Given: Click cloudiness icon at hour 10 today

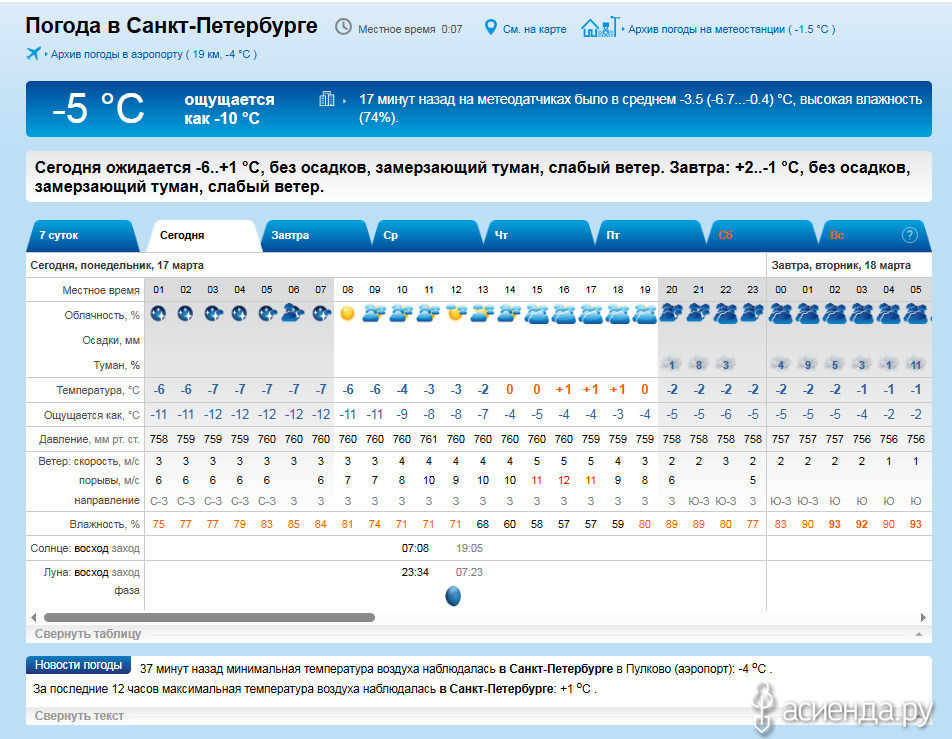Looking at the screenshot, I should coord(401,313).
